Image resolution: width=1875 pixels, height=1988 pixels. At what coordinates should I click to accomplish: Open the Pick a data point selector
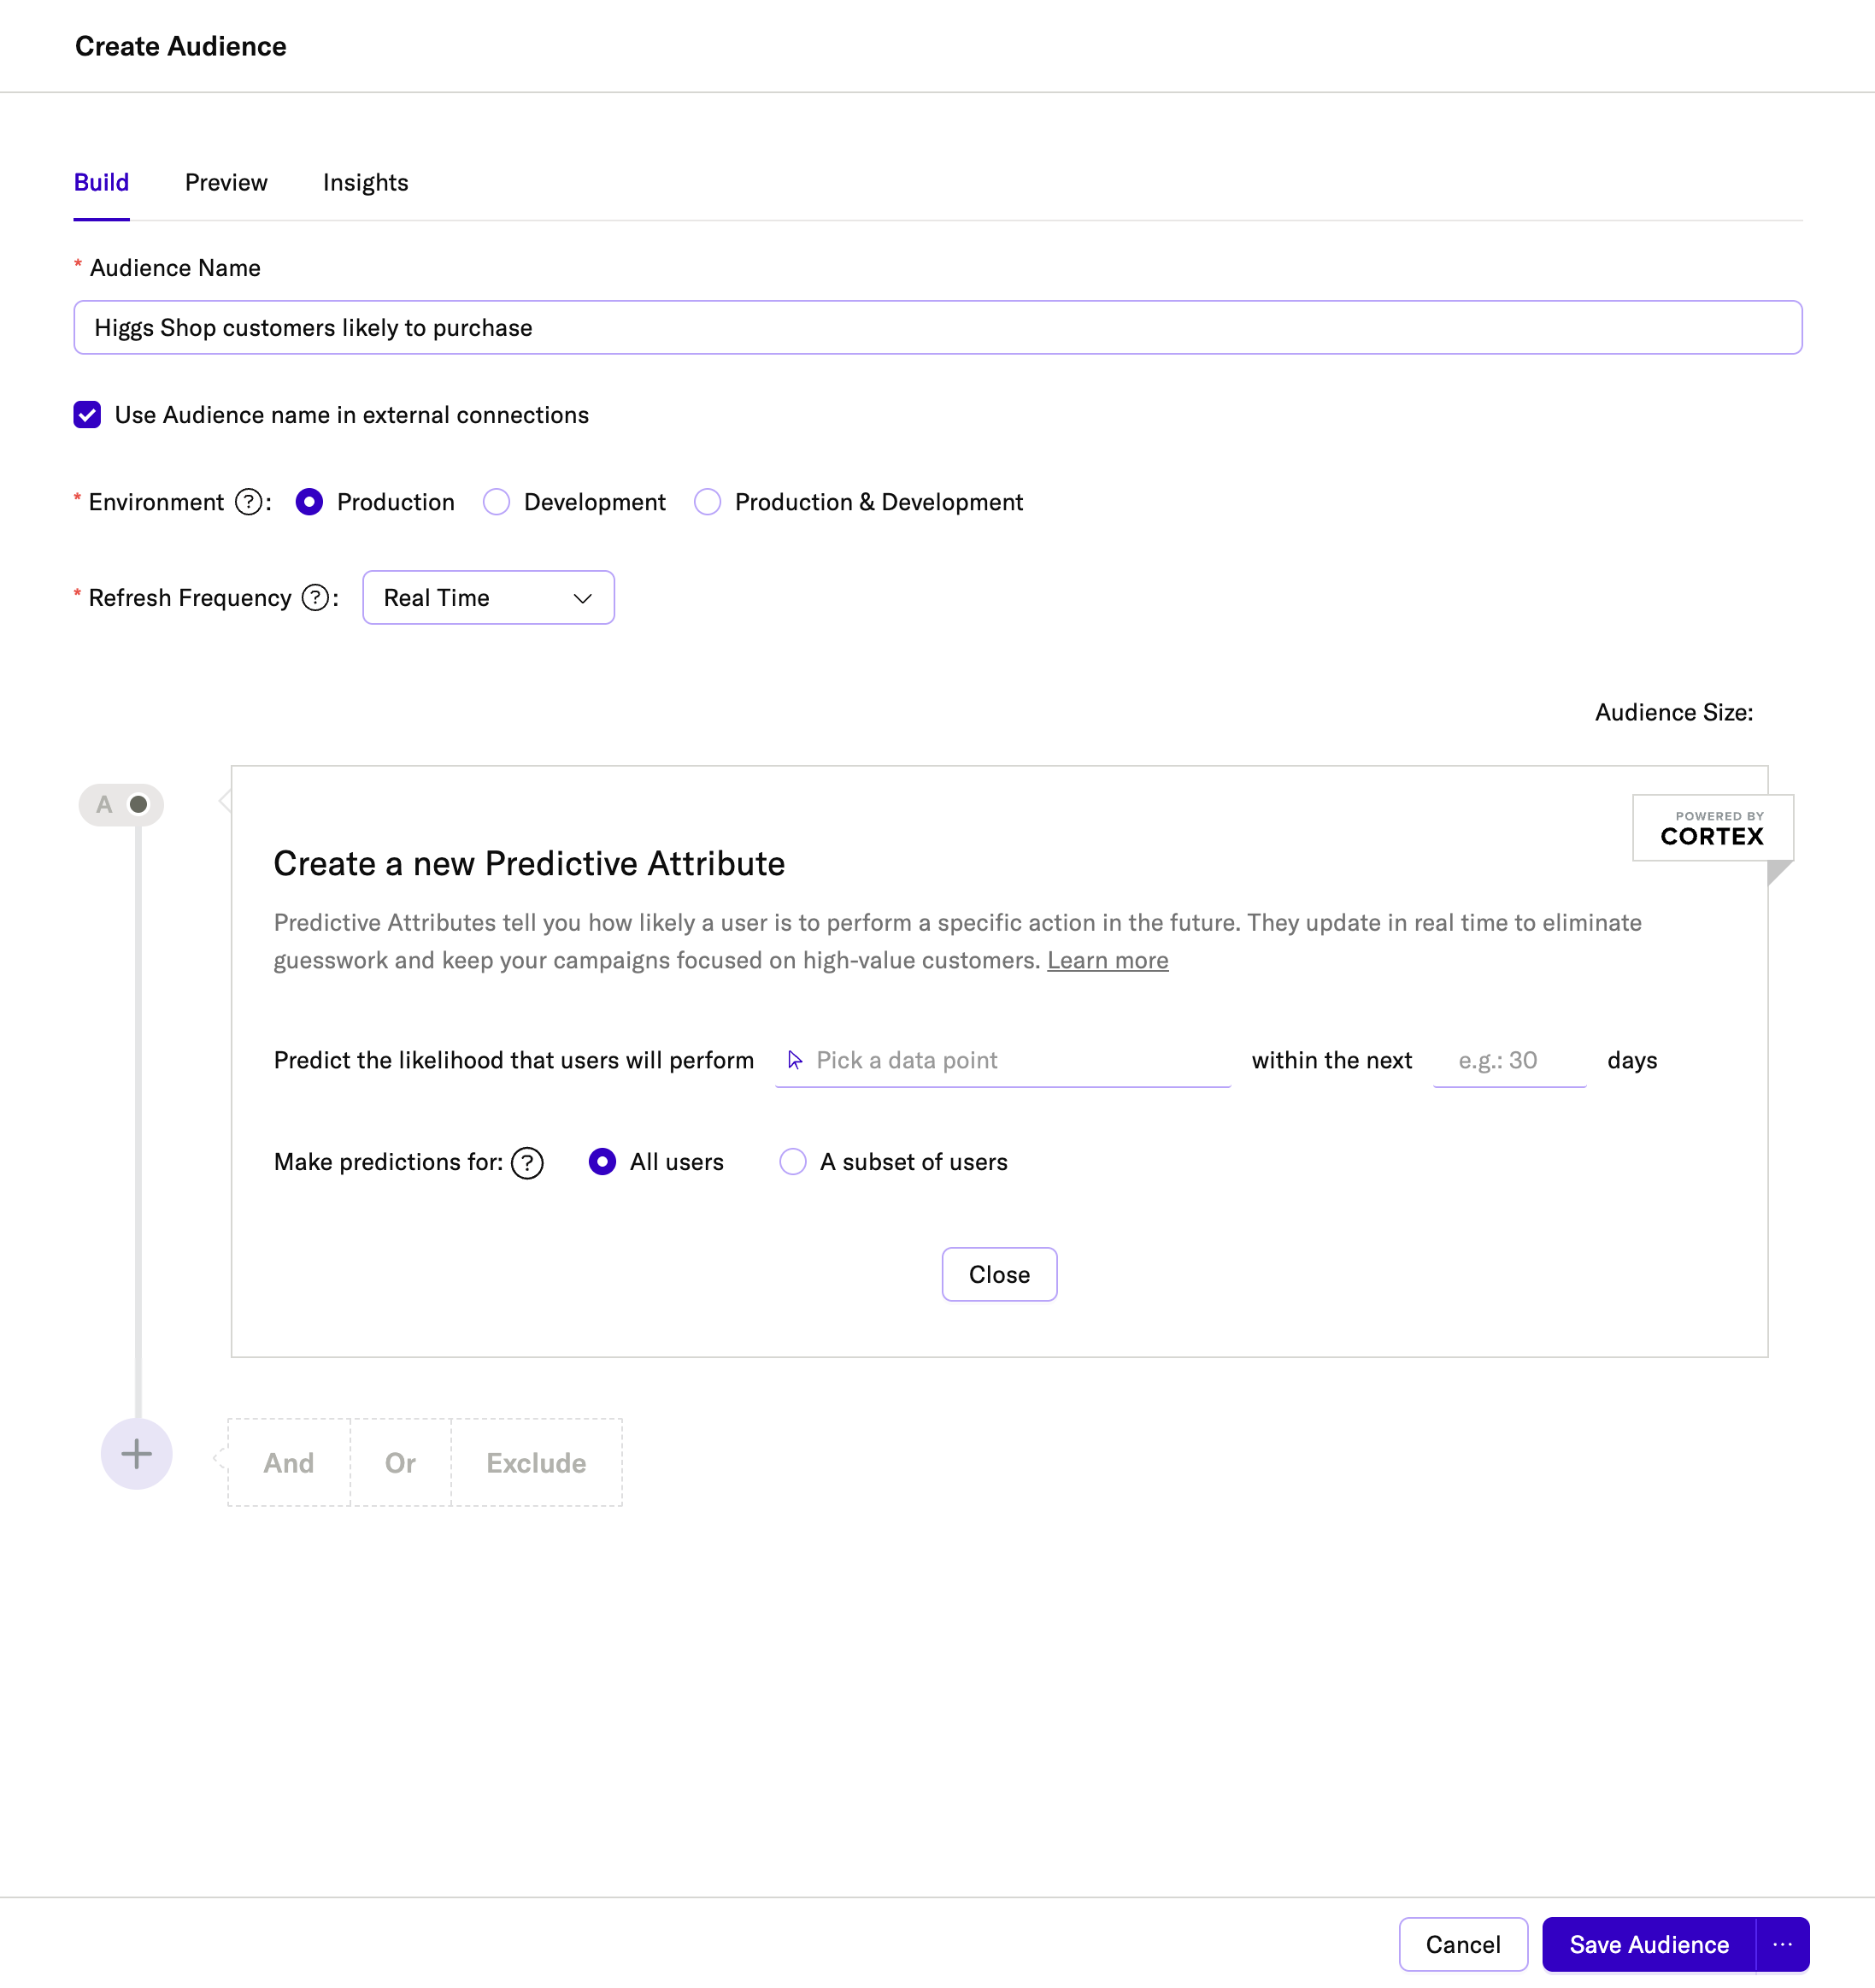click(1002, 1060)
